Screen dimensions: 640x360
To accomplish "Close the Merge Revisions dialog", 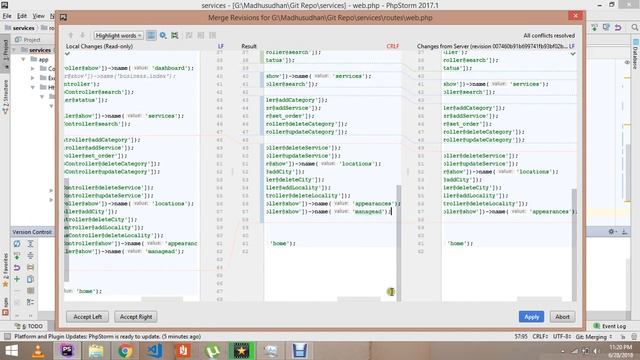I will click(576, 16).
